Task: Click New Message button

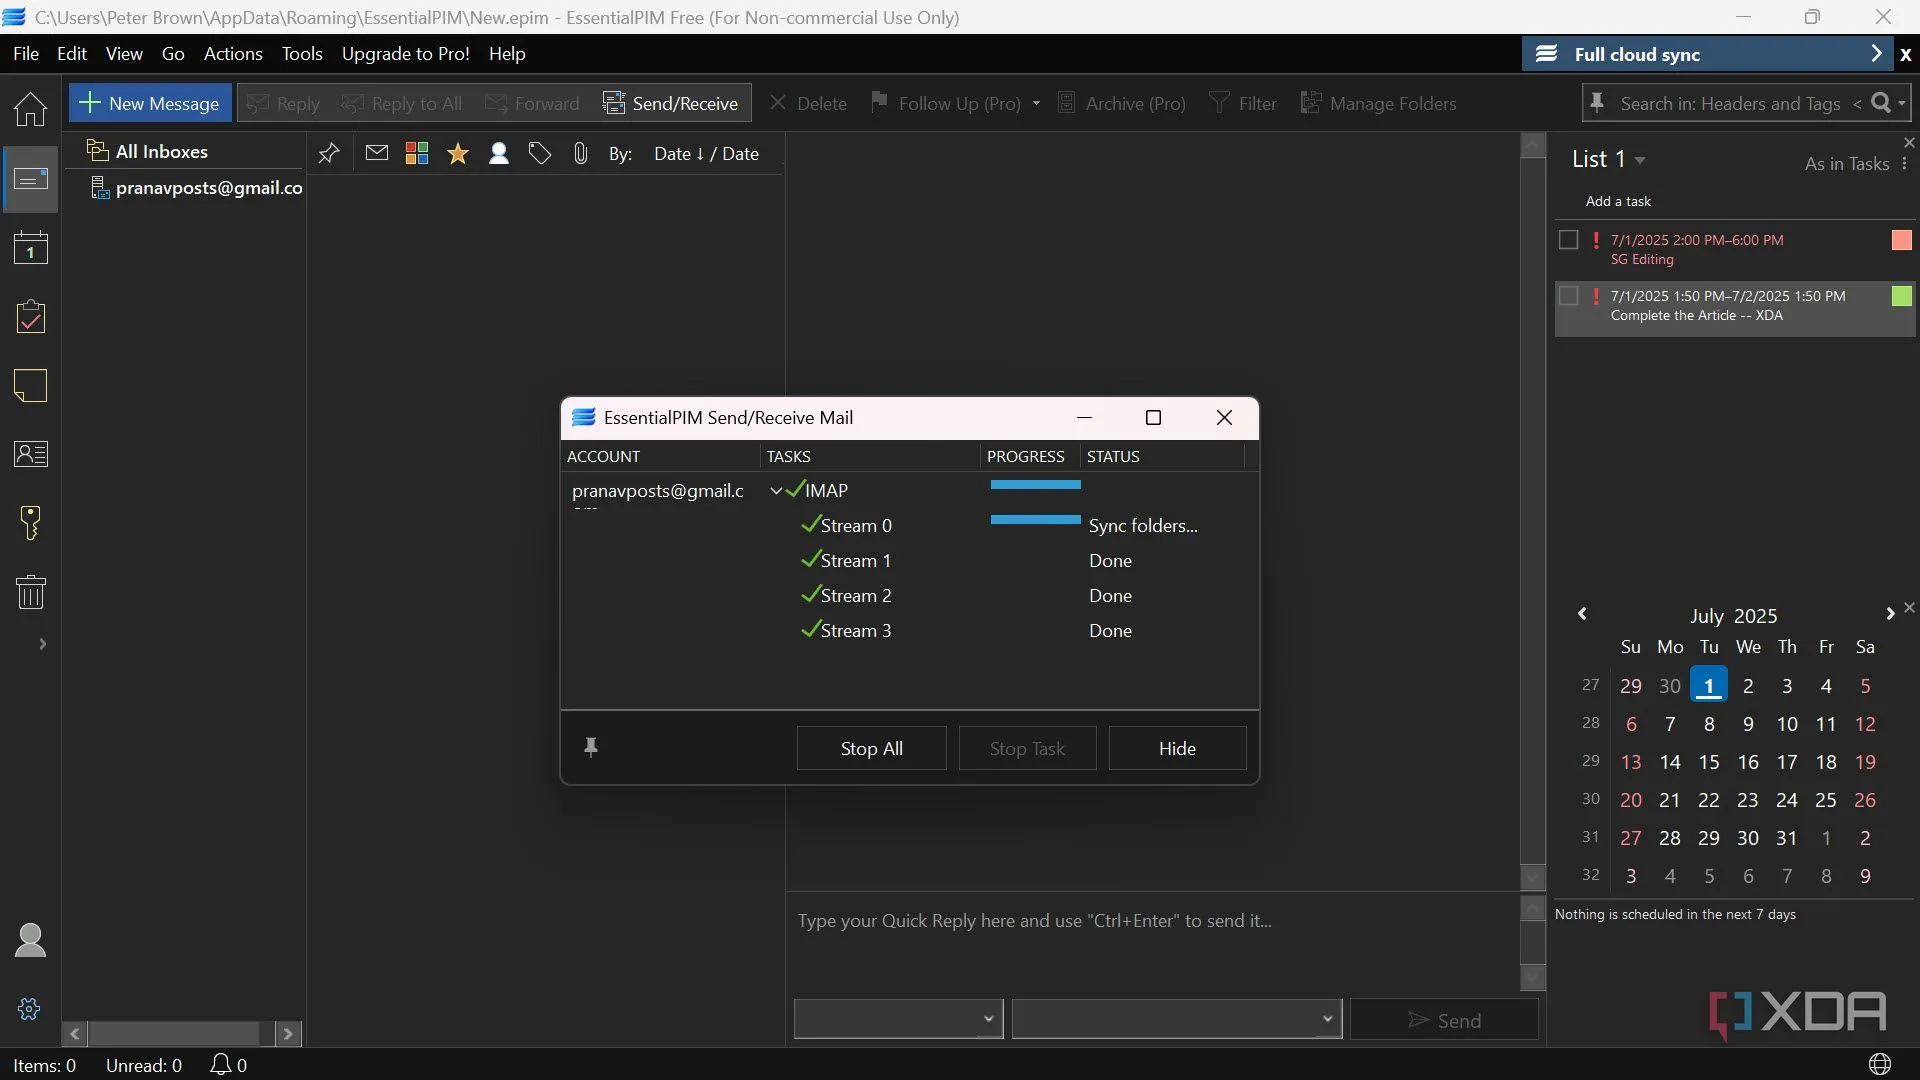Action: (x=150, y=103)
